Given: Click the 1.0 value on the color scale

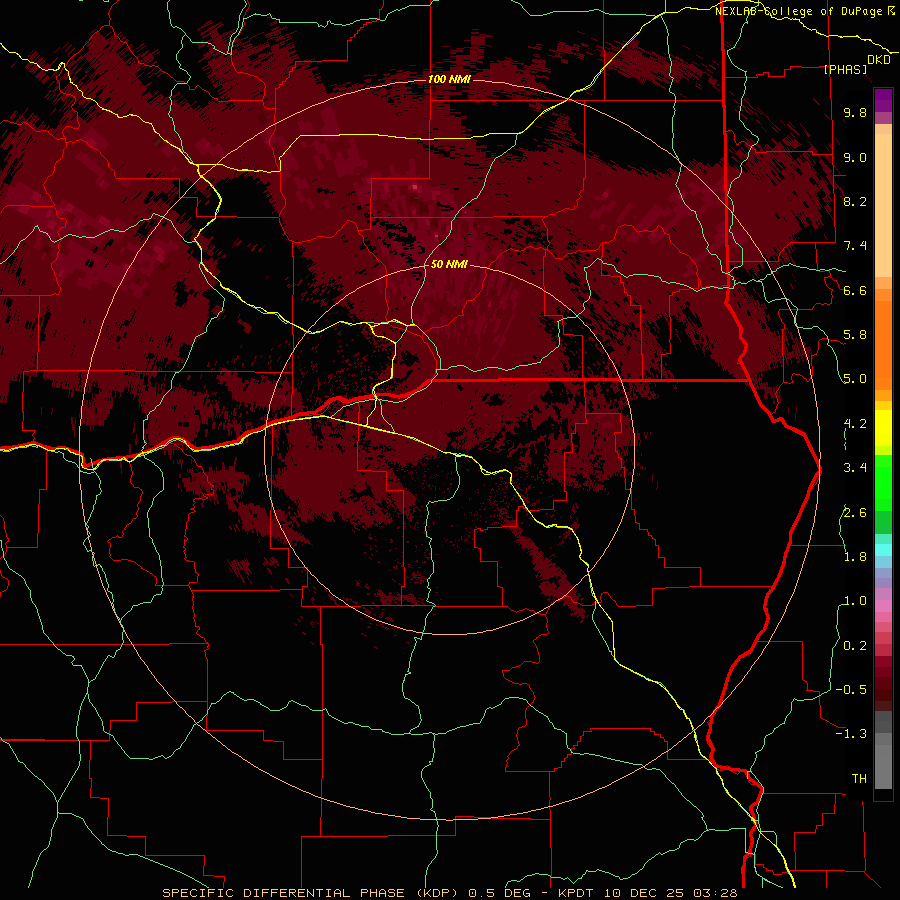Looking at the screenshot, I should click(x=855, y=601).
